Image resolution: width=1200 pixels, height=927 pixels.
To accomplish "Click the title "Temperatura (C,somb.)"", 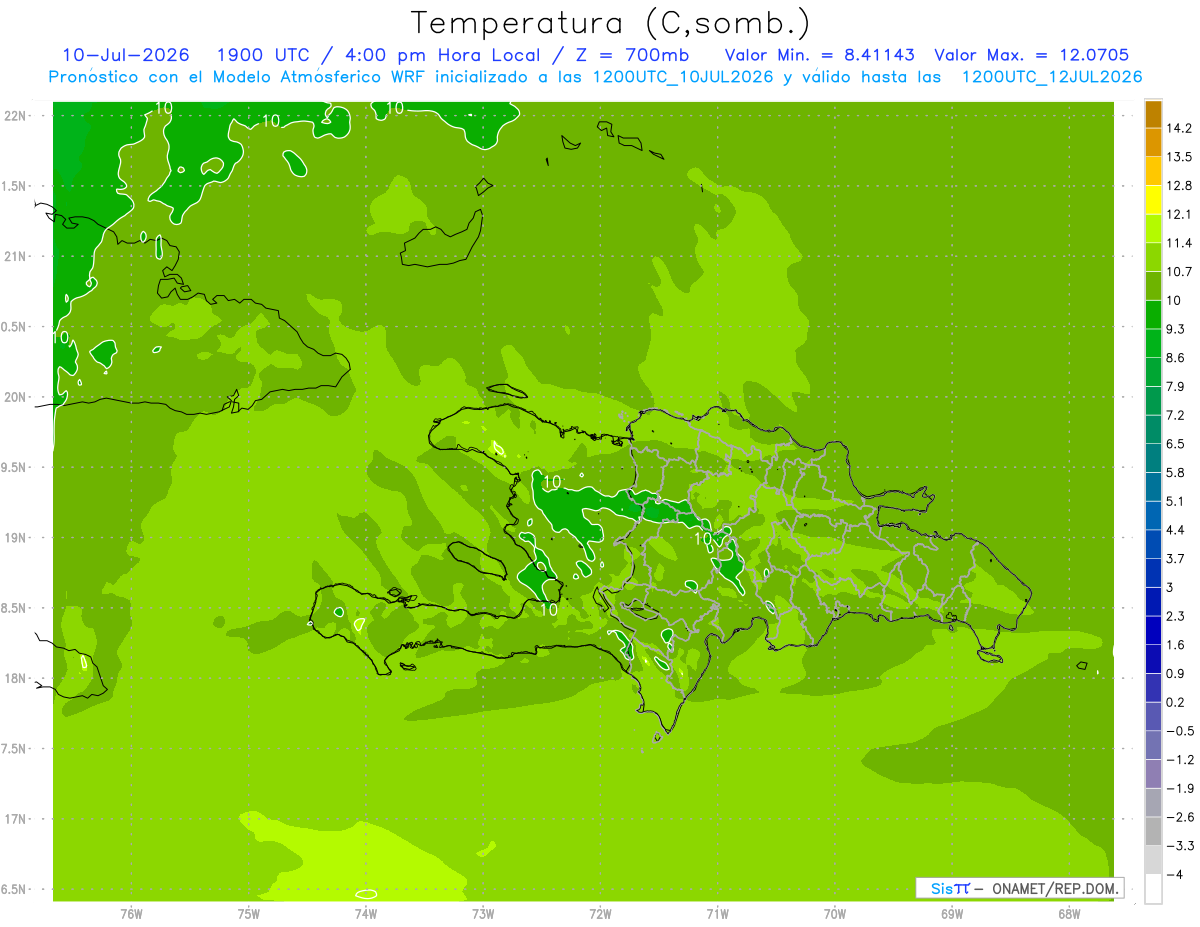I will click(x=611, y=22).
